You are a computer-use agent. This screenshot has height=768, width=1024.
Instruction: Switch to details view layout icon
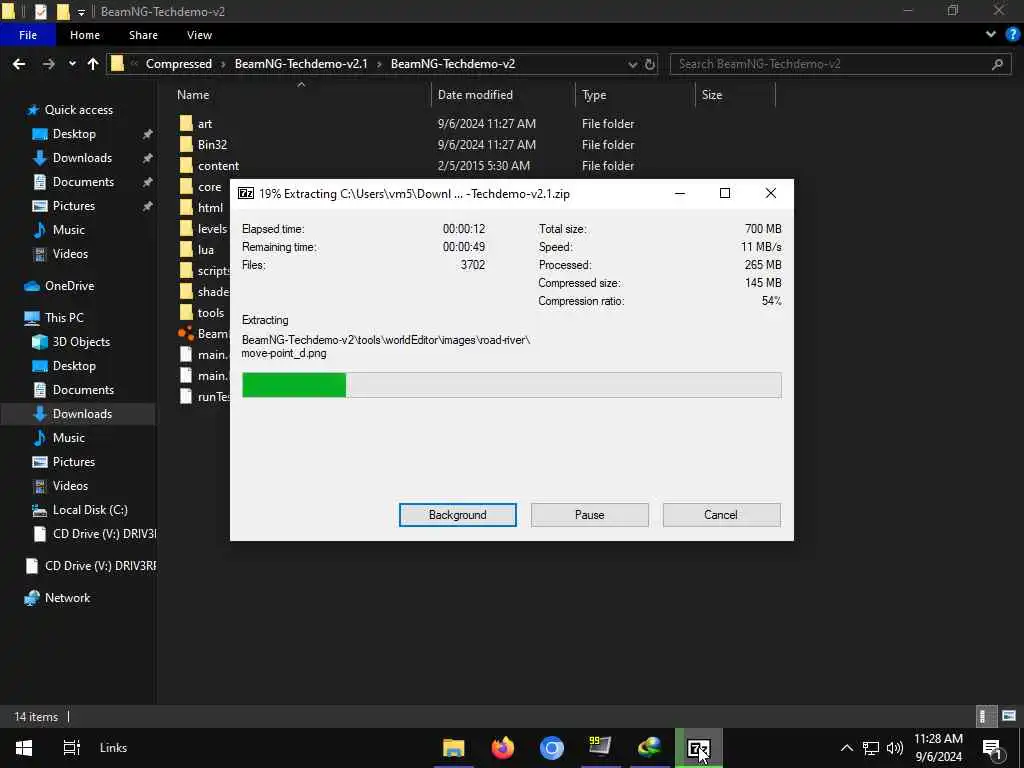click(984, 716)
